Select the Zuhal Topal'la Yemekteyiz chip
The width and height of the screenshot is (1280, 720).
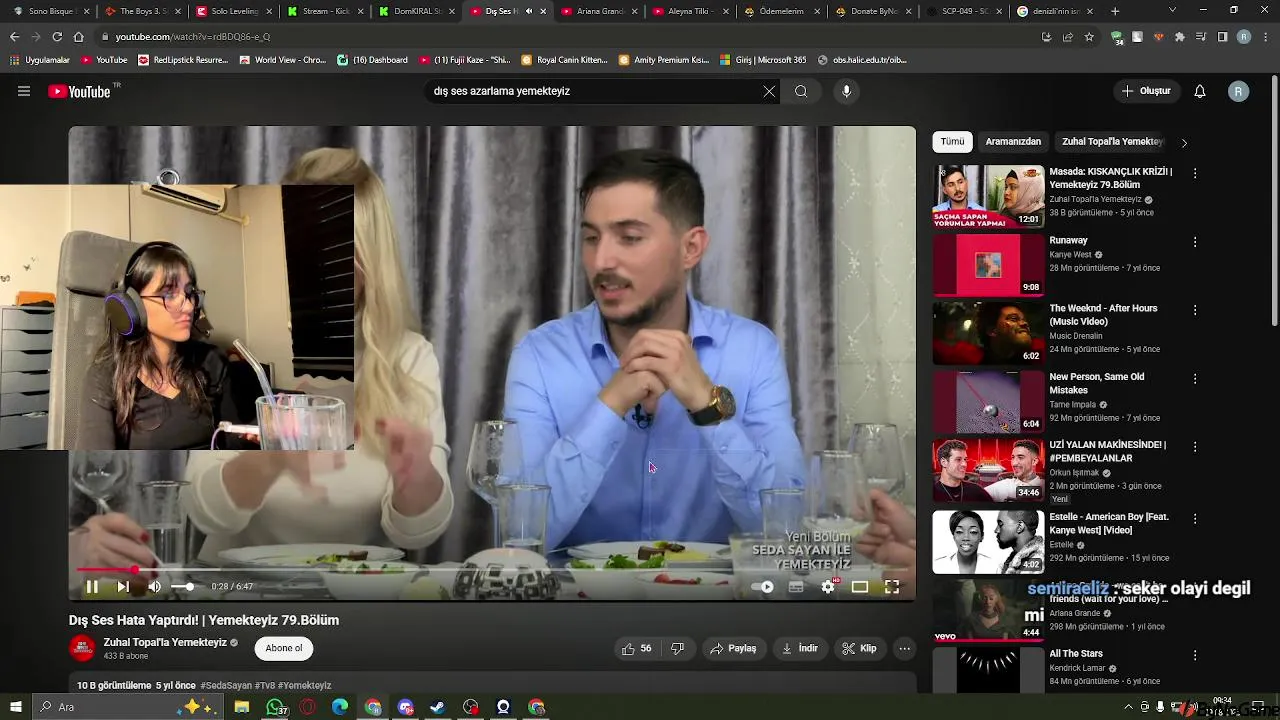click(x=1113, y=142)
